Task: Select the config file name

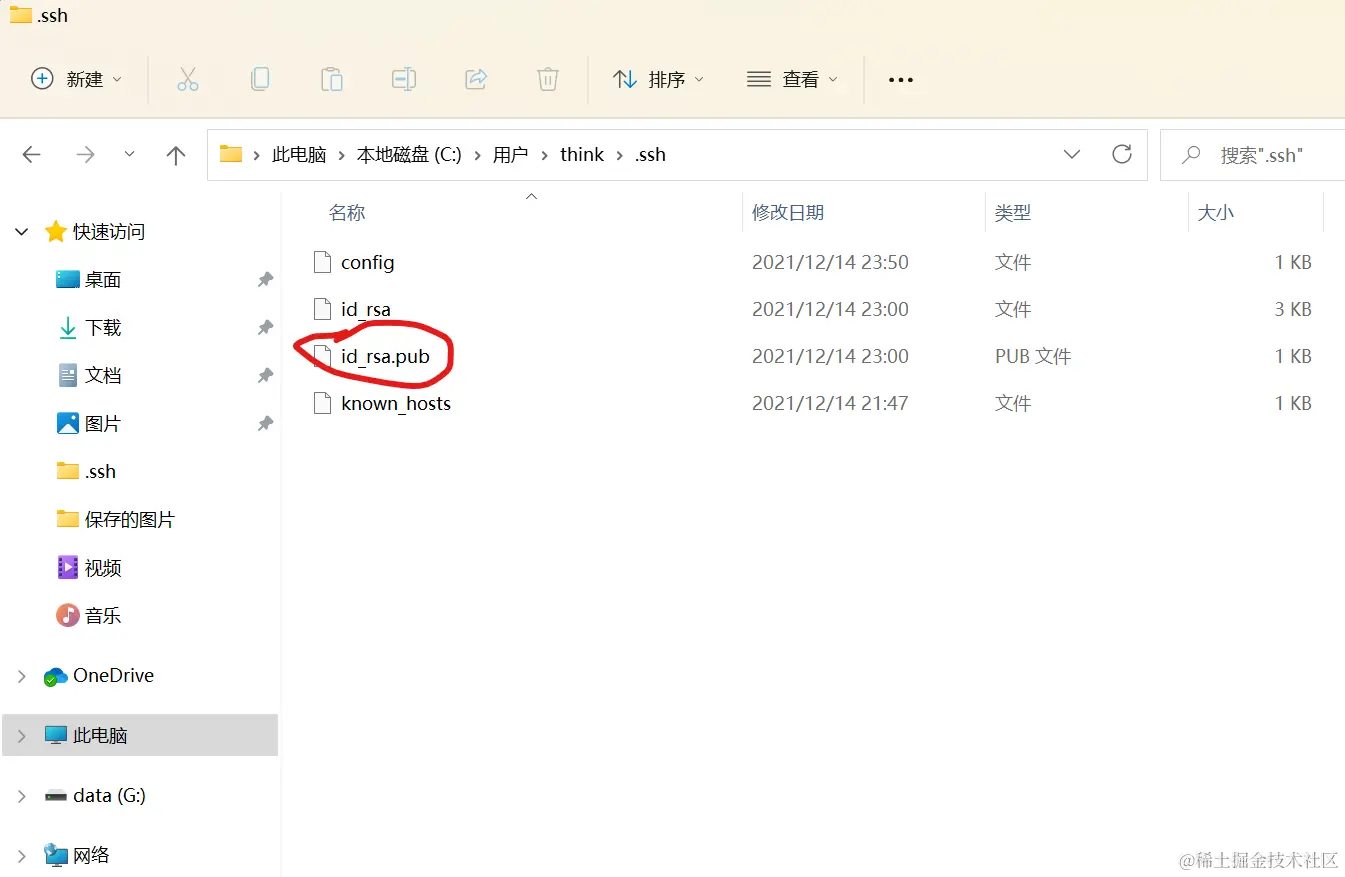Action: [367, 262]
